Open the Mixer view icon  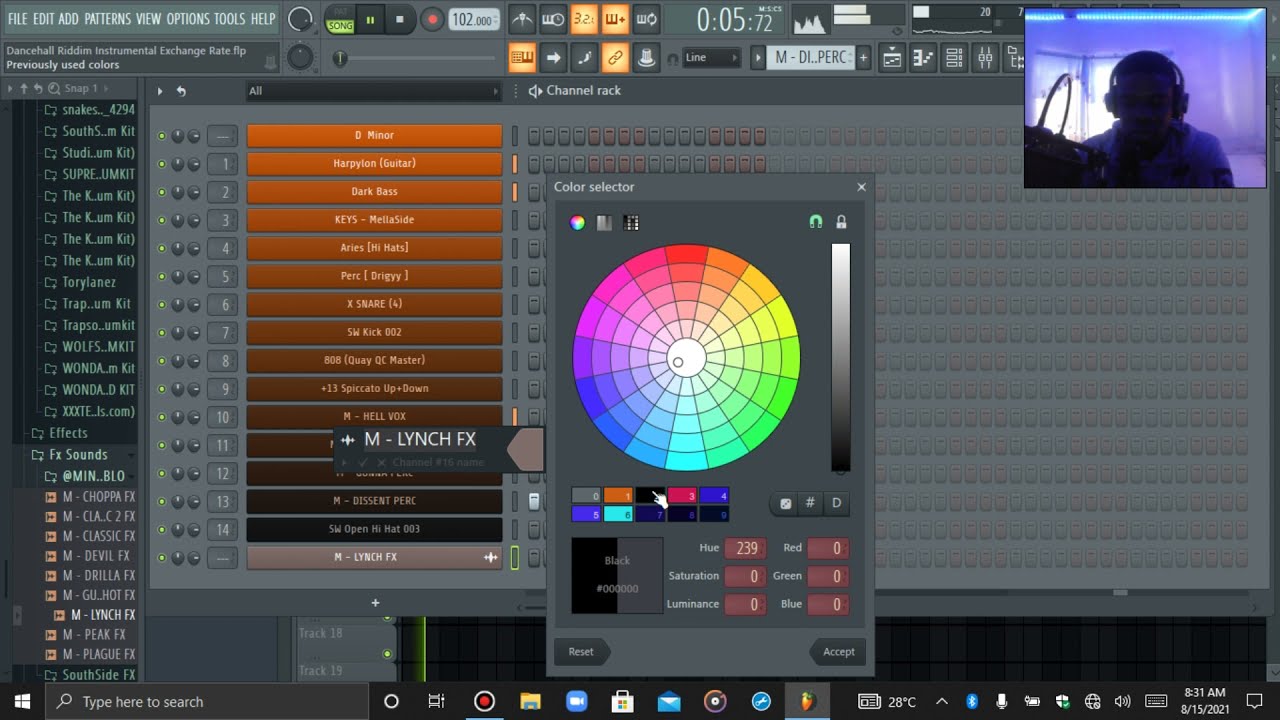click(986, 58)
